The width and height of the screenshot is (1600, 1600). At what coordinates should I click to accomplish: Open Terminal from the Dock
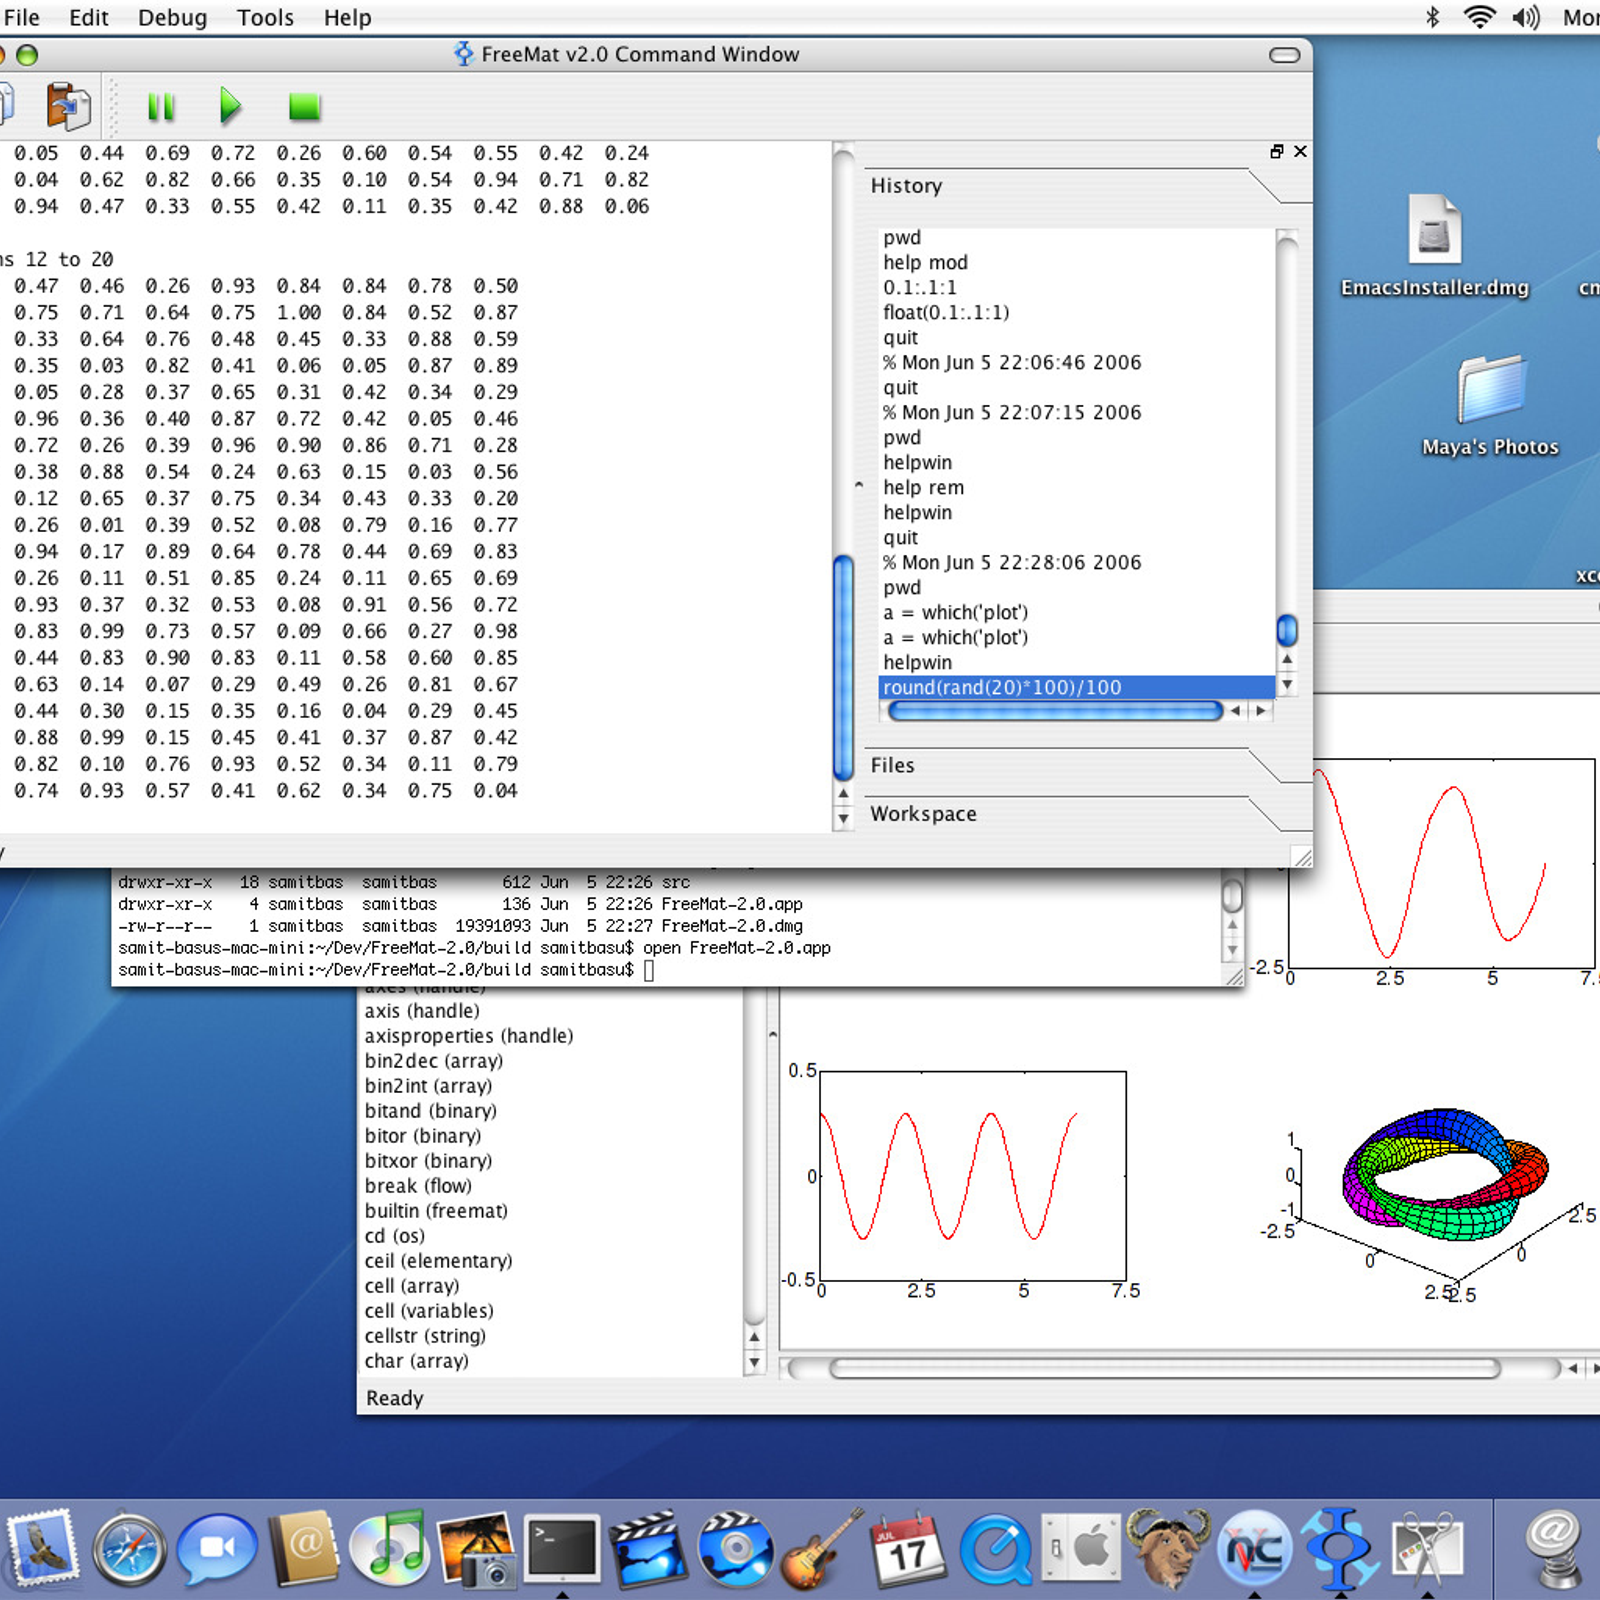point(563,1548)
